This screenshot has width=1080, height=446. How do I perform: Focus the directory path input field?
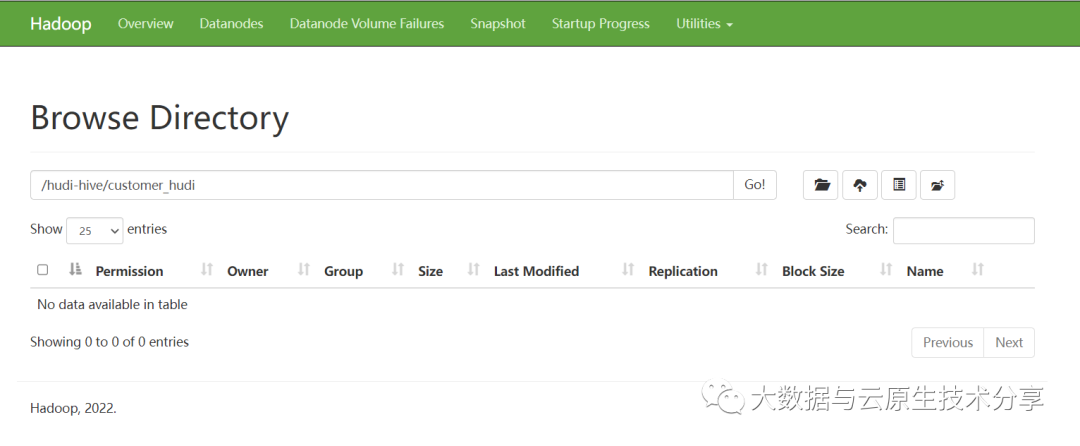pos(382,185)
